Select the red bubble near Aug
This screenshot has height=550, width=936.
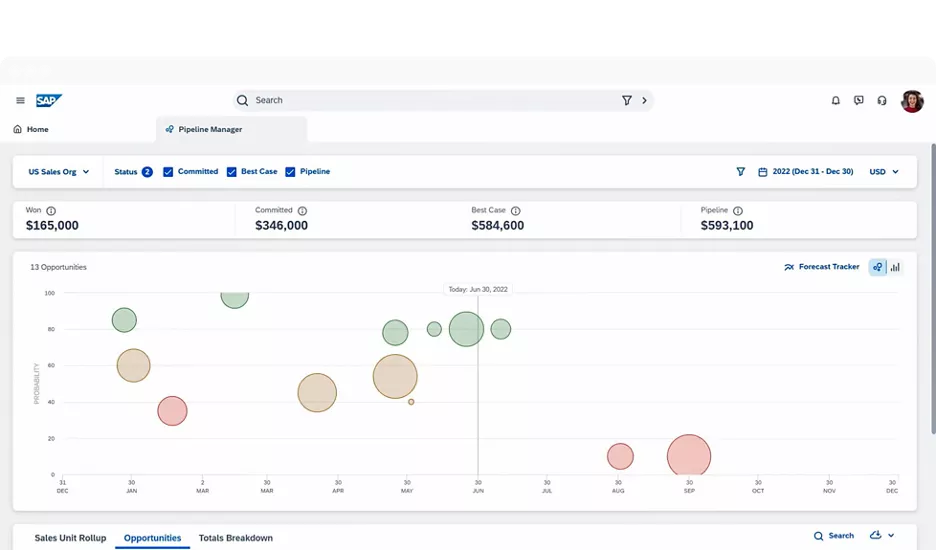click(x=620, y=456)
